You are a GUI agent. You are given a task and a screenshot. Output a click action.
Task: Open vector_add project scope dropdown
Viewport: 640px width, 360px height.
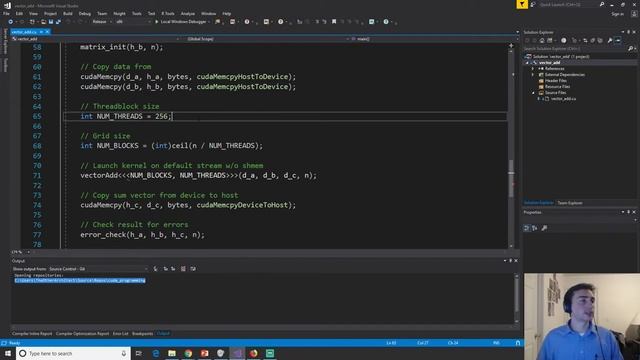[x=96, y=39]
